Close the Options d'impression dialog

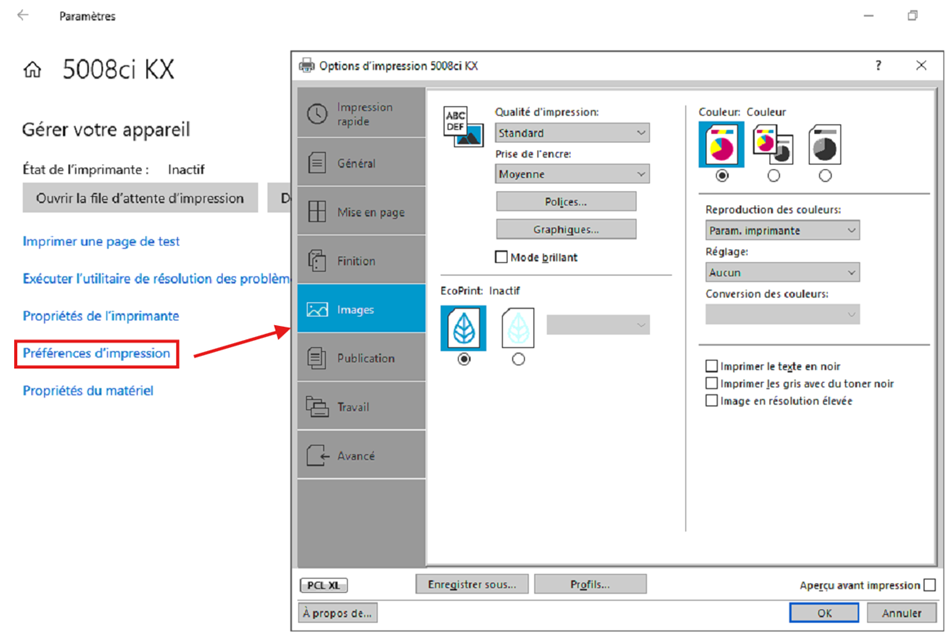[x=921, y=65]
